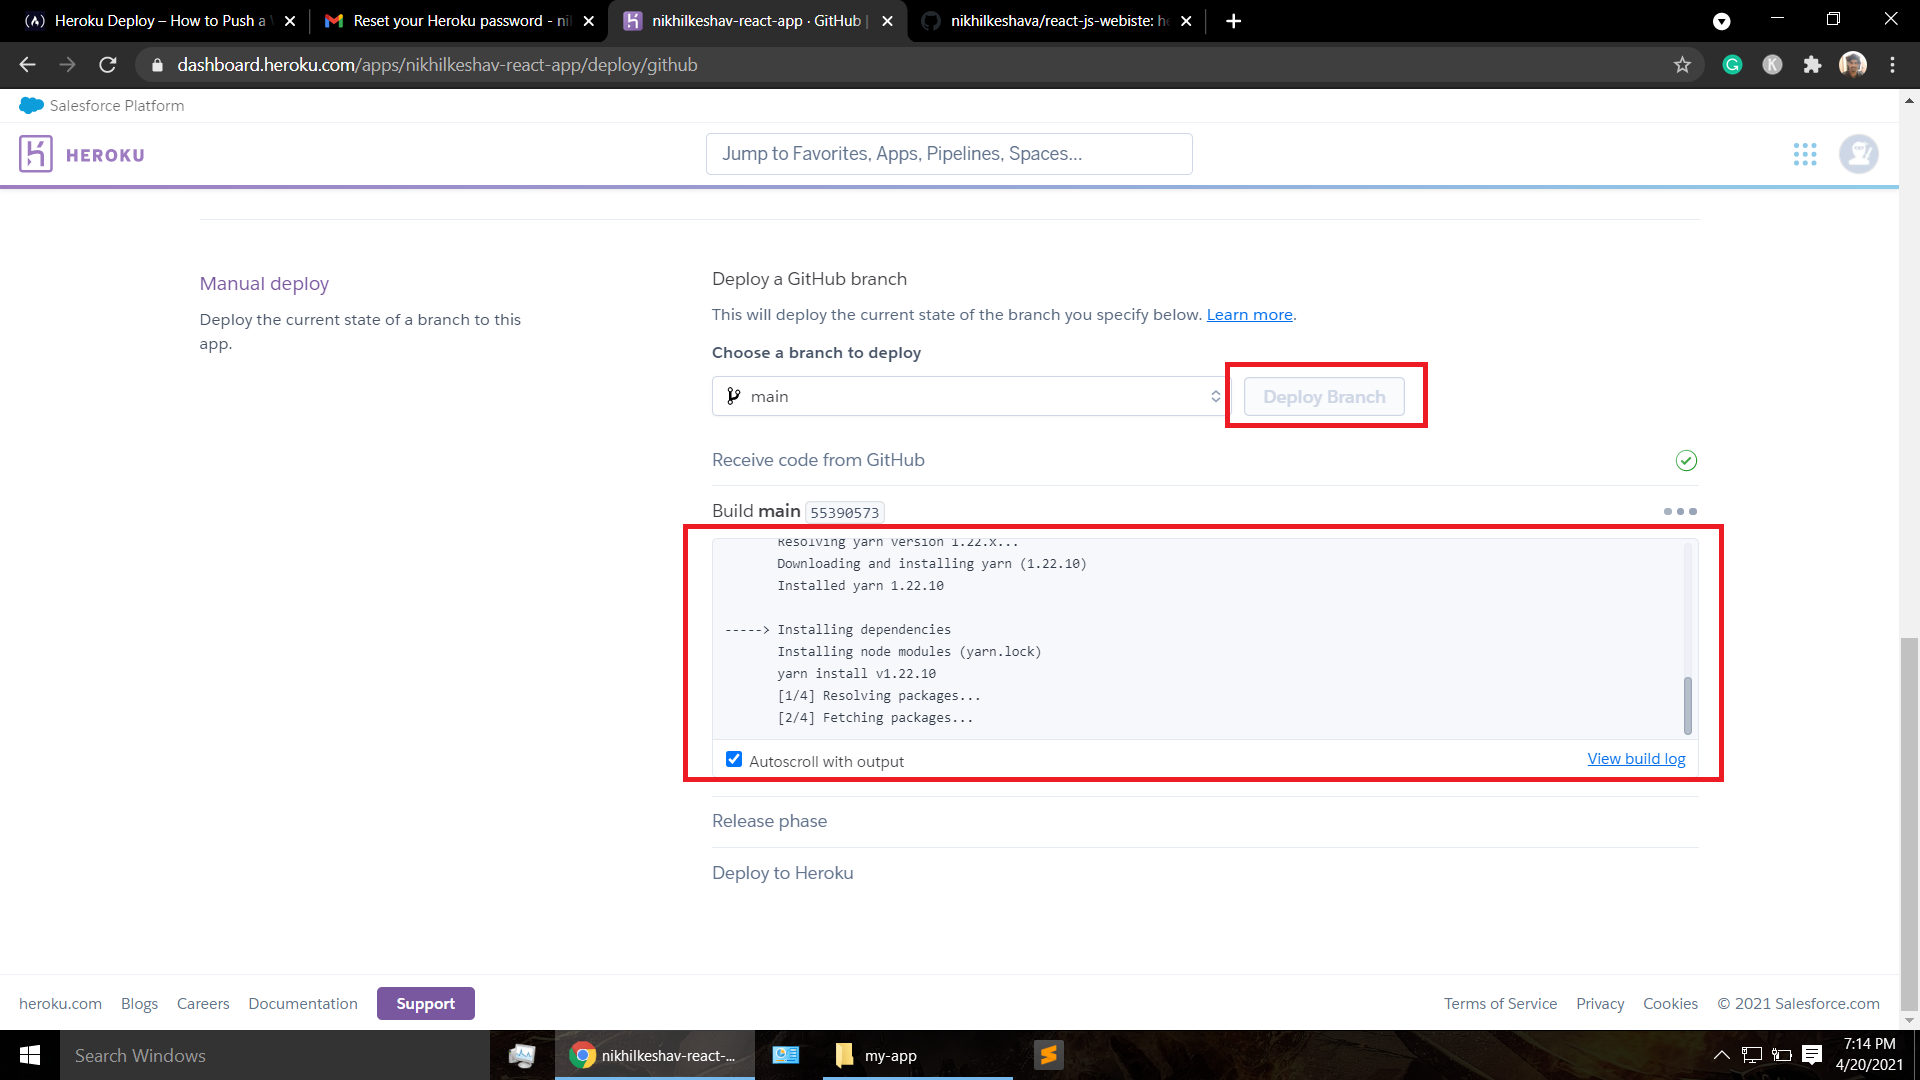This screenshot has height=1080, width=1920.
Task: Open Chrome profile picture menu
Action: tap(1853, 65)
